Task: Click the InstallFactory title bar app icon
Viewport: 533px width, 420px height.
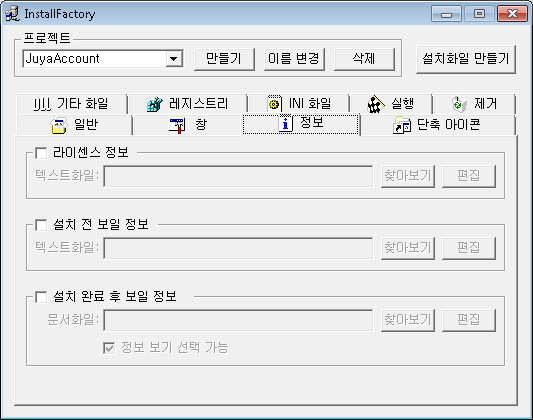Action: pyautogui.click(x=12, y=14)
